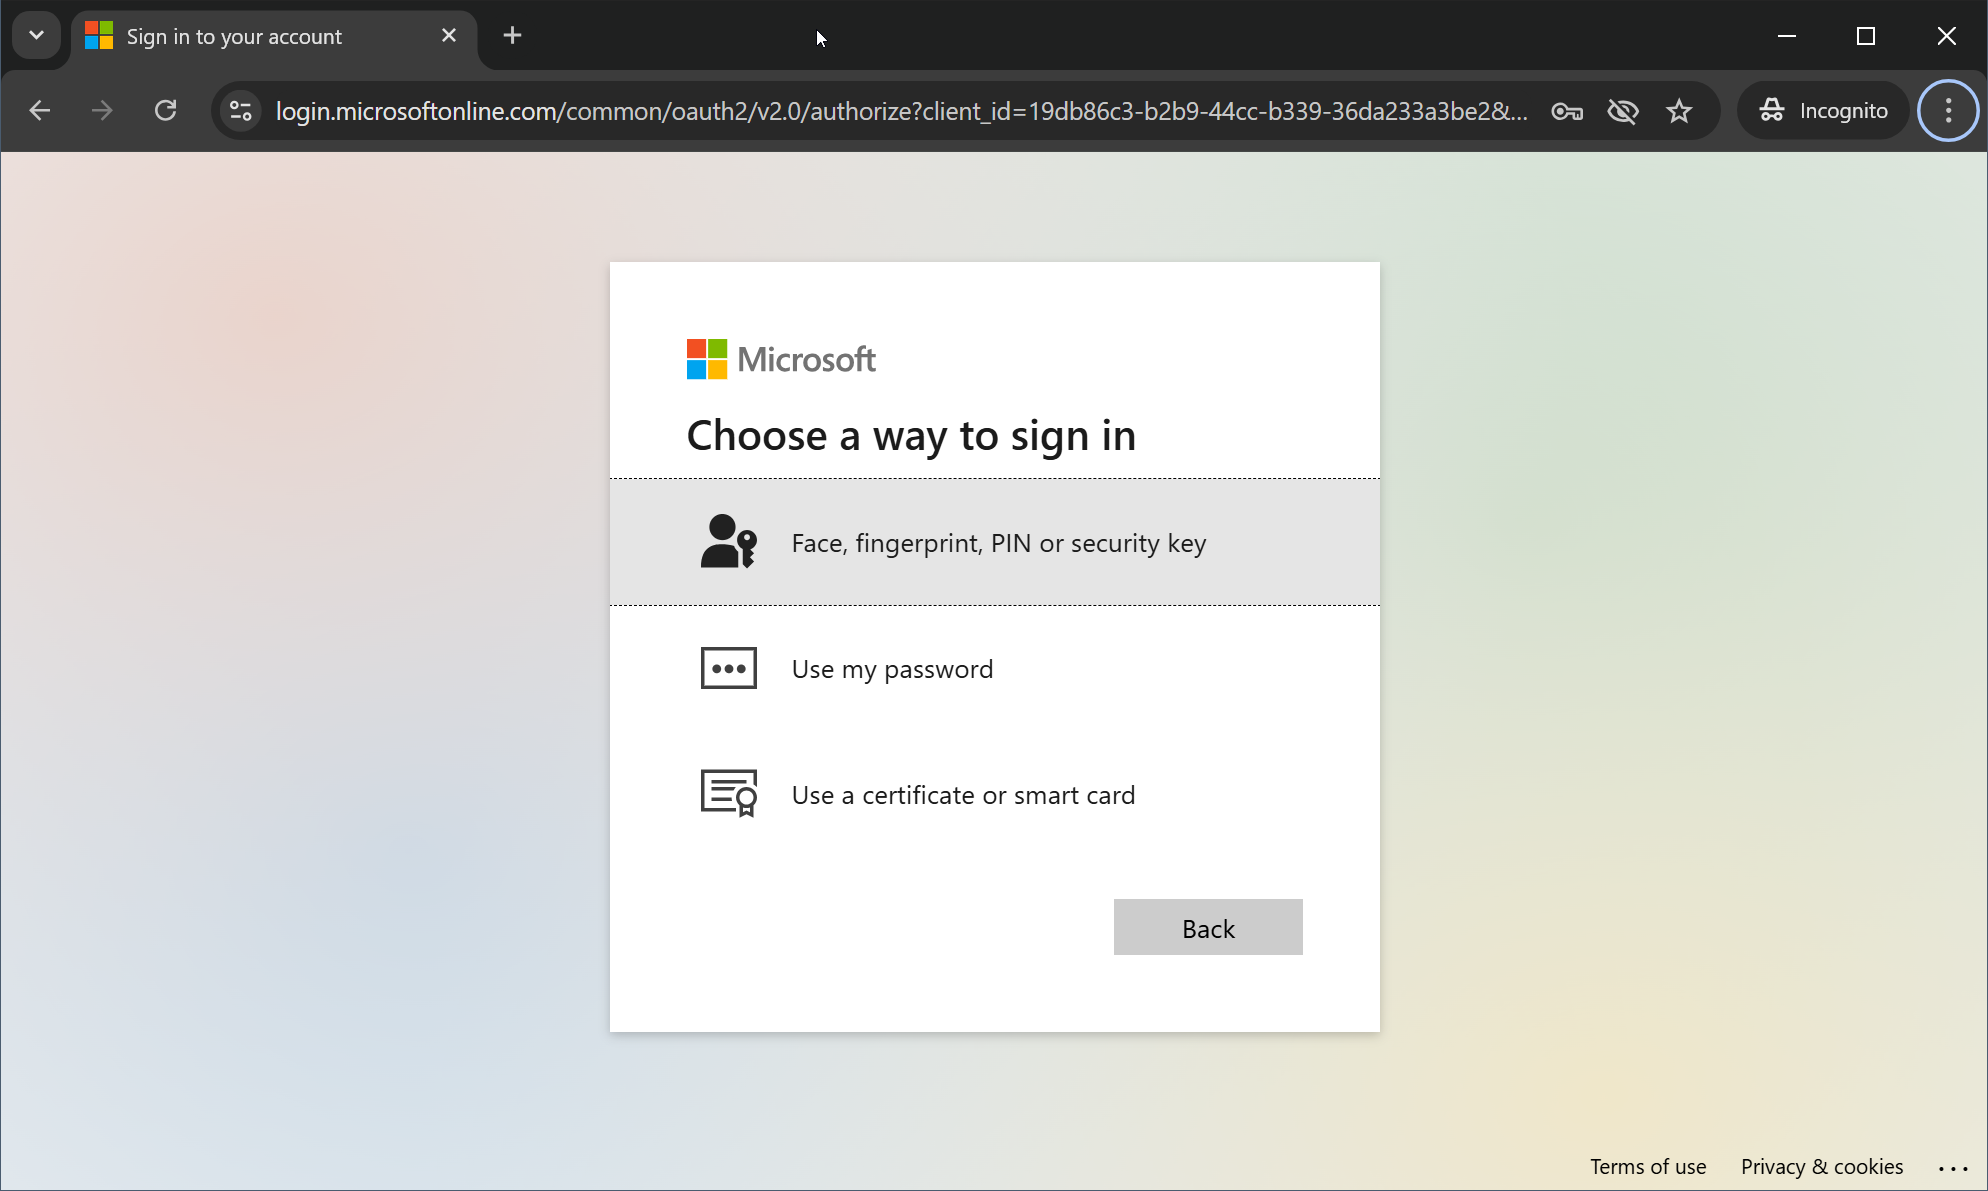Click the person-with-key passkey icon
This screenshot has height=1191, width=1988.
click(728, 542)
